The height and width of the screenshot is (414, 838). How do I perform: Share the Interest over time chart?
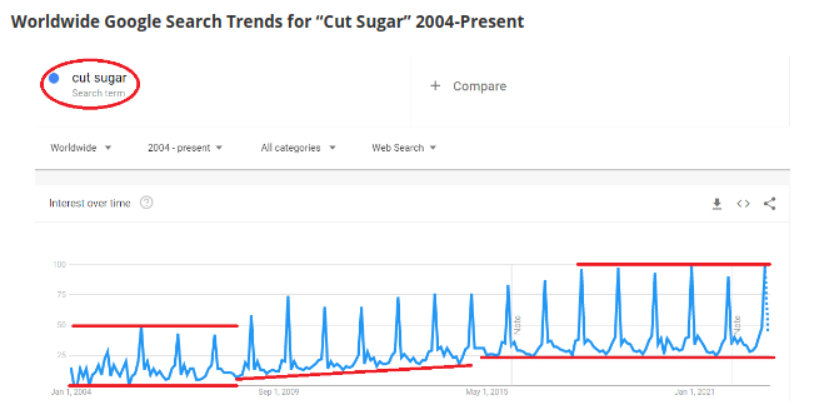tap(770, 204)
